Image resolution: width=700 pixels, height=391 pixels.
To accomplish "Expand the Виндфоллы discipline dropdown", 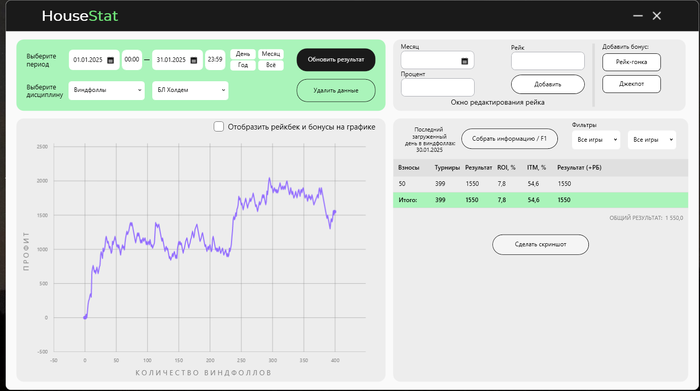I will (x=107, y=90).
